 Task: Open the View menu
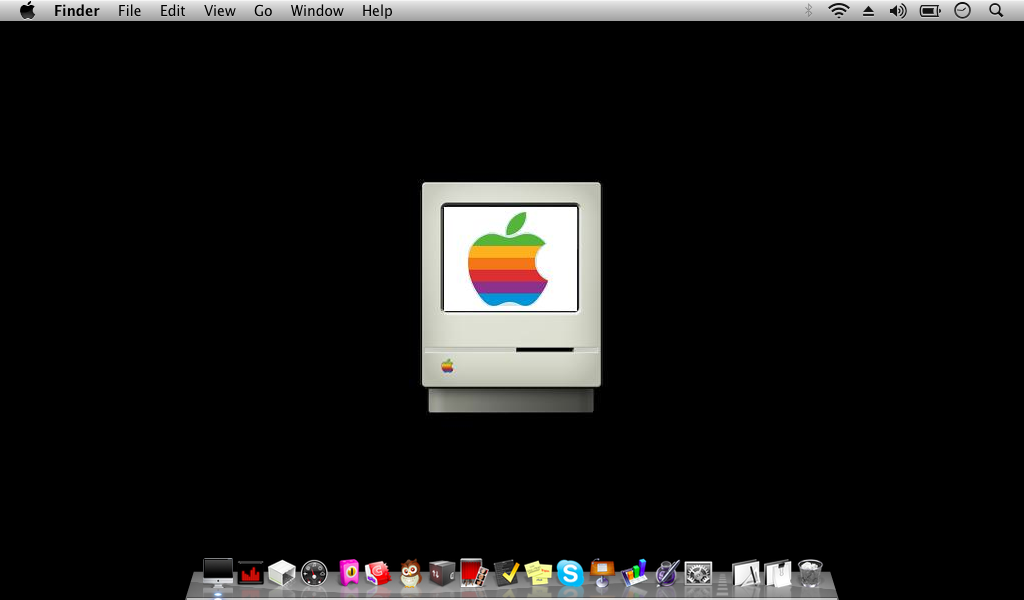point(219,10)
